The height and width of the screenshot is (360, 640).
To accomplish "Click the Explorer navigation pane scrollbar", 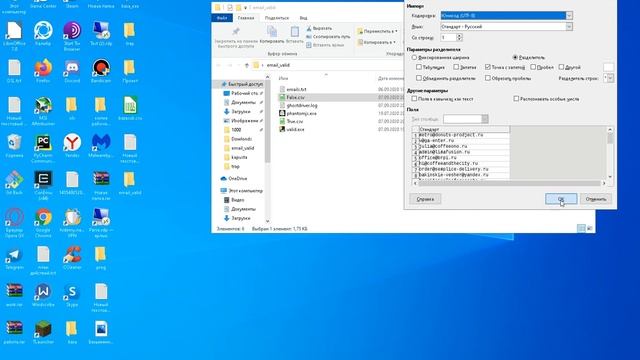I will click(267, 149).
